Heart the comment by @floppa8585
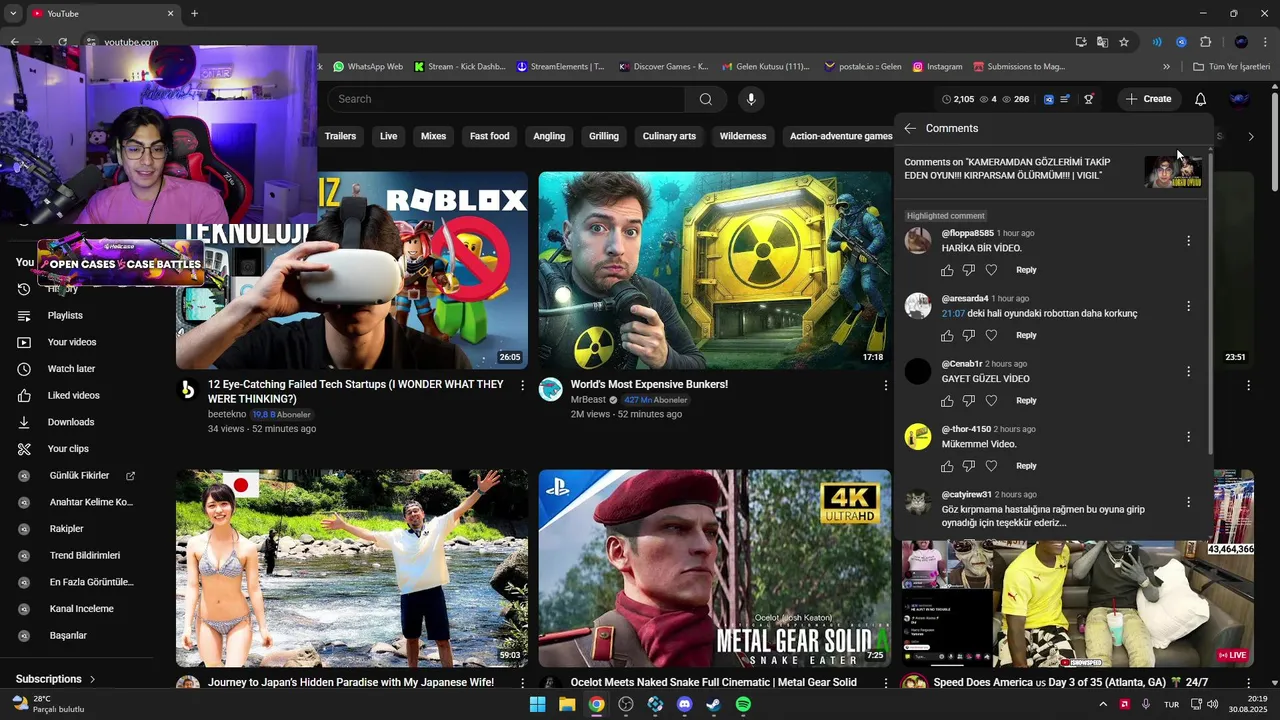Viewport: 1280px width, 720px height. coord(991,270)
